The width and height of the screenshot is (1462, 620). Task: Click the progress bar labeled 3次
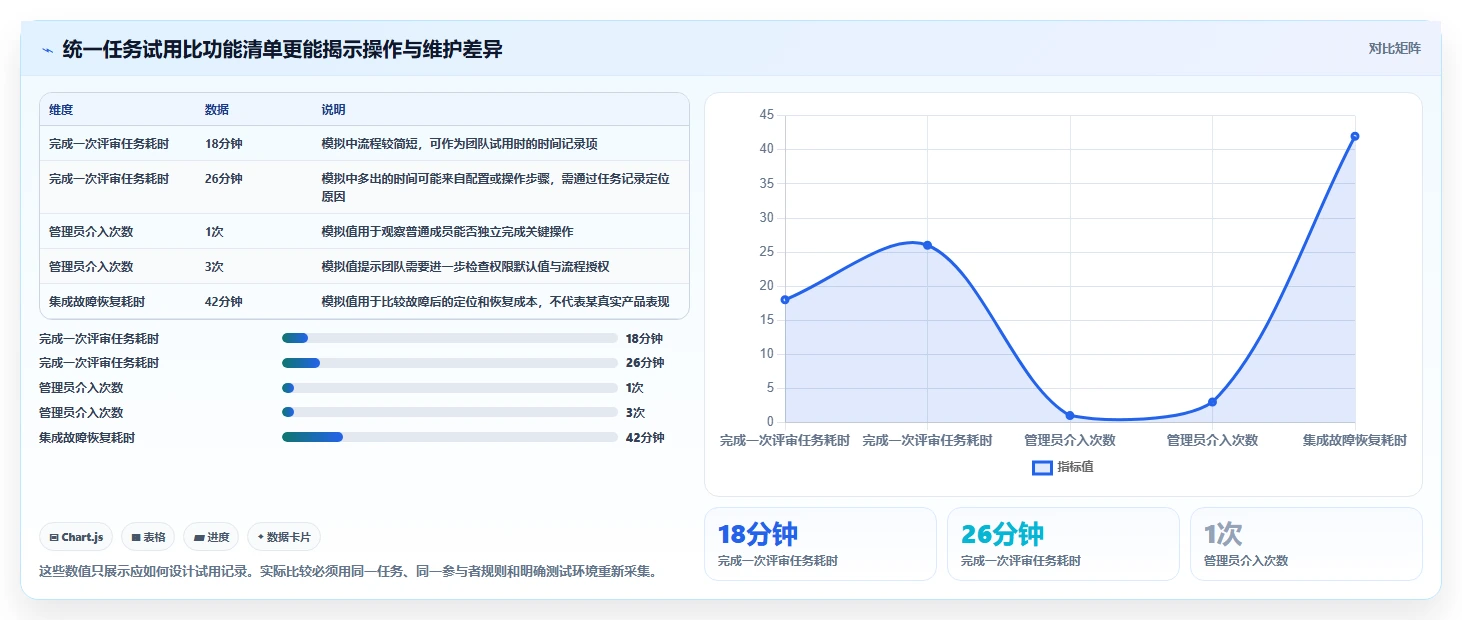pyautogui.click(x=450, y=412)
